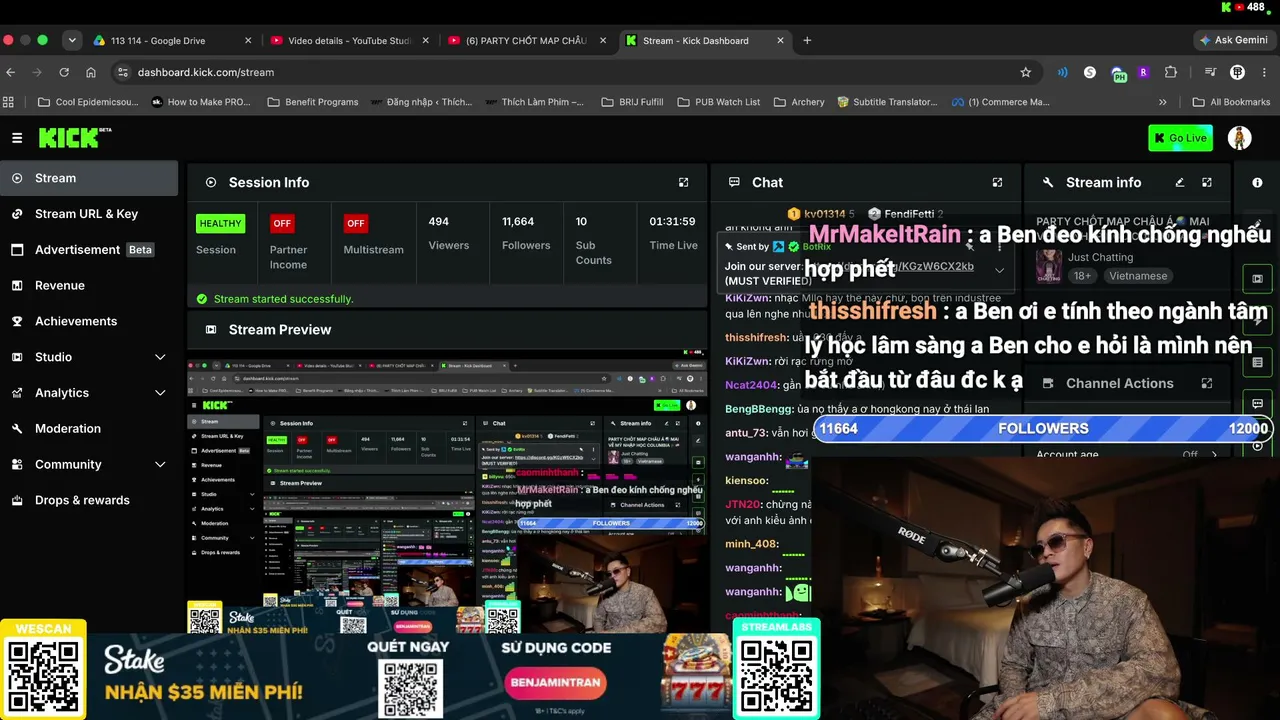This screenshot has width=1280, height=720.
Task: Expand the Studio sidebar section
Action: click(160, 357)
